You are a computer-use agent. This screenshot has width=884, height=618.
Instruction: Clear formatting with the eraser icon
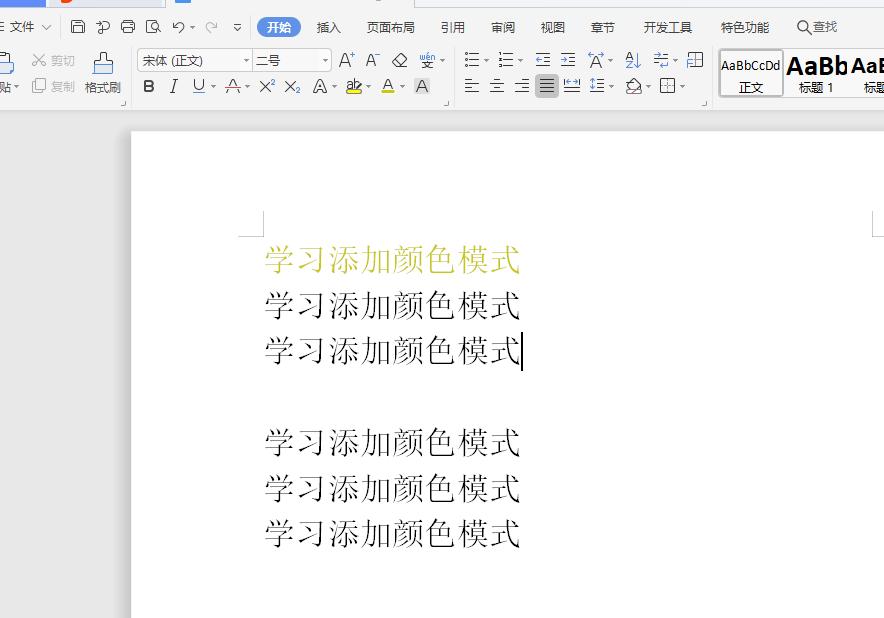point(399,60)
